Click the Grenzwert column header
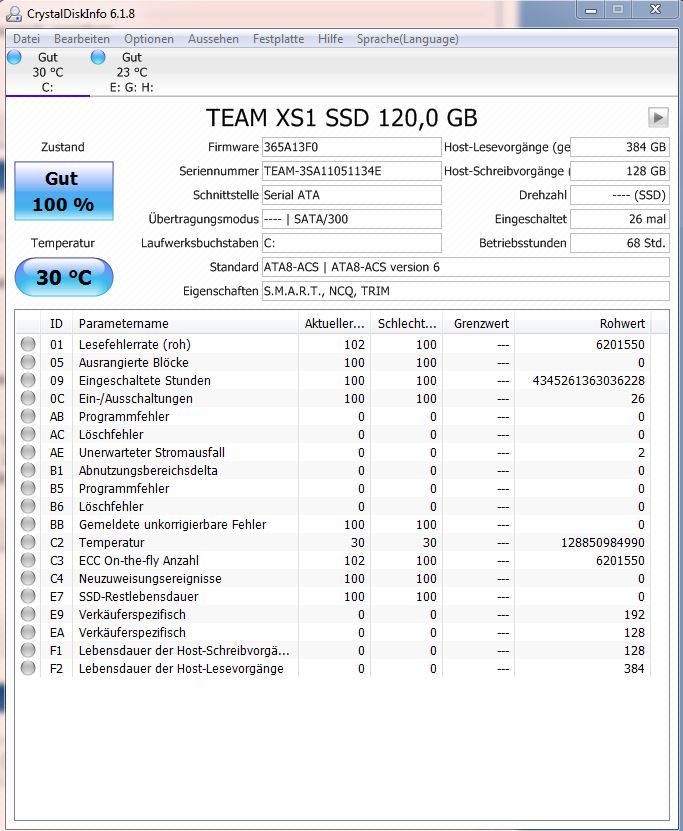The height and width of the screenshot is (831, 683). [478, 323]
